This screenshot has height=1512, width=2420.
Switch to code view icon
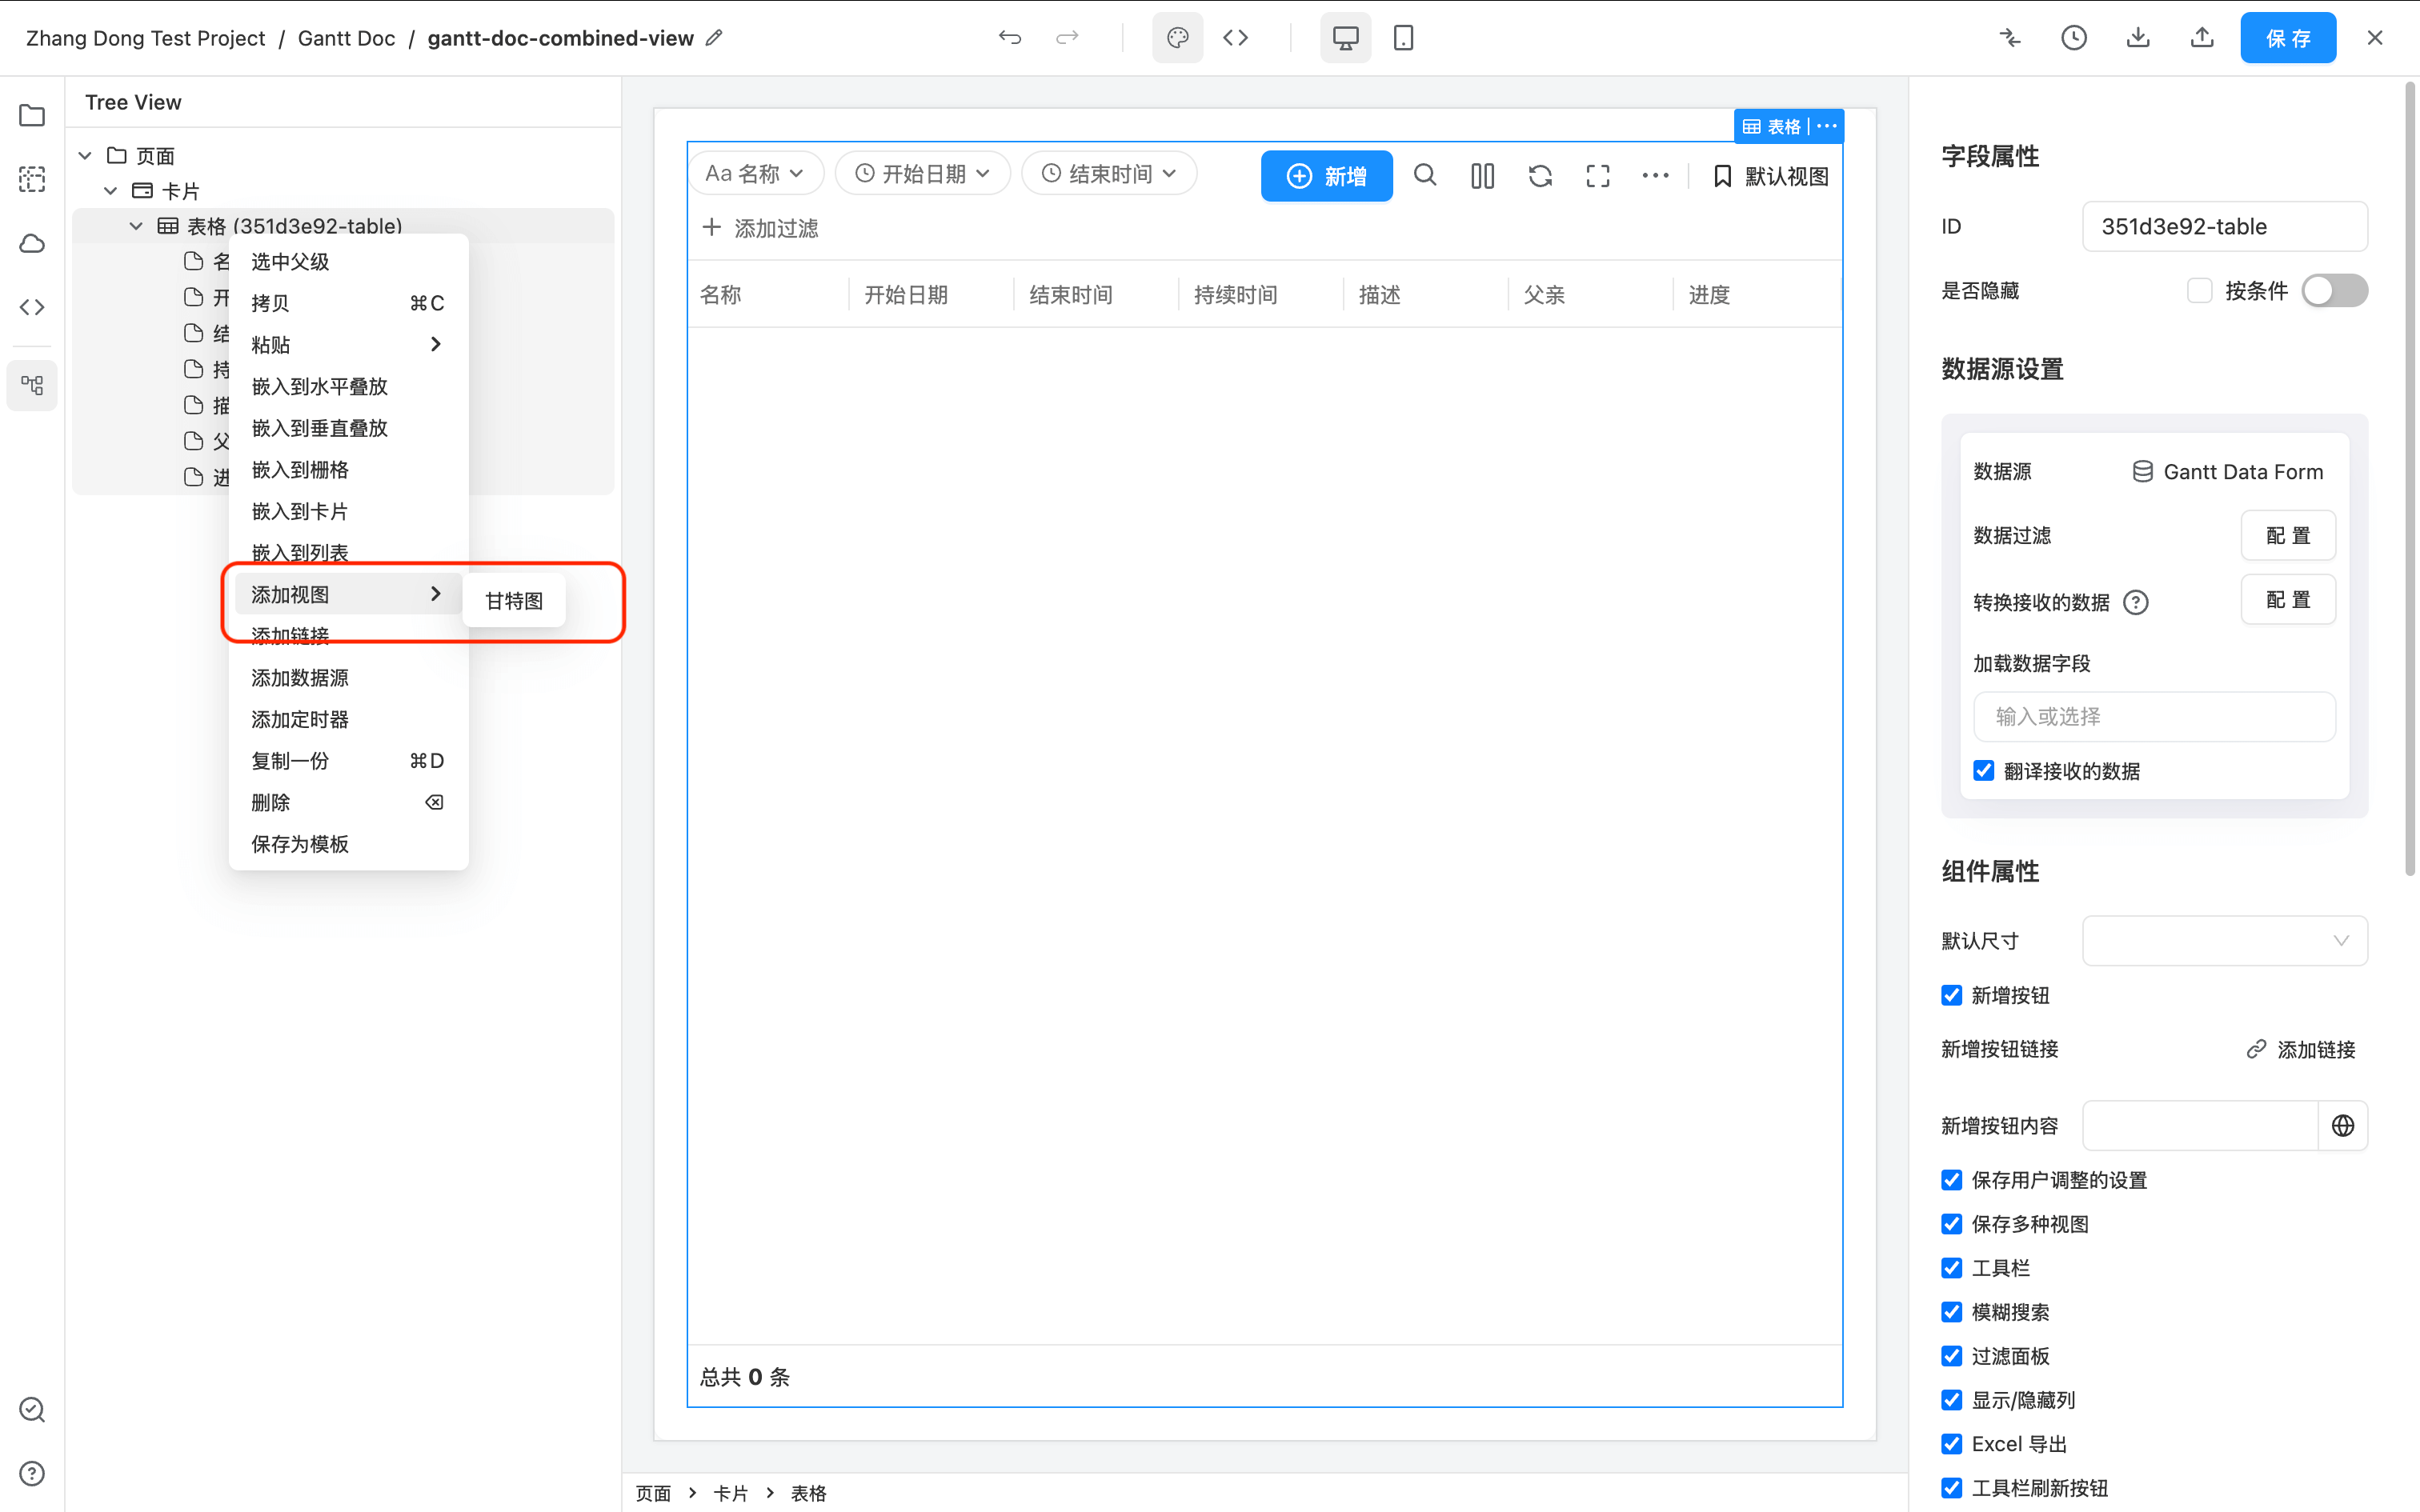(1235, 38)
